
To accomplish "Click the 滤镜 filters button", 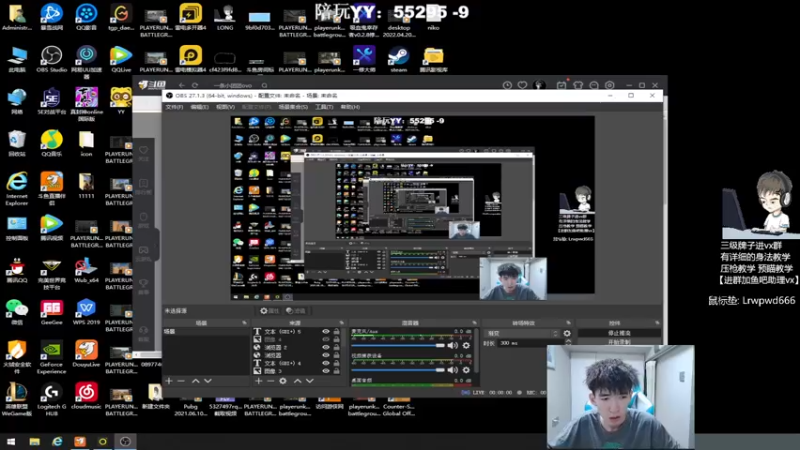I will [x=296, y=311].
